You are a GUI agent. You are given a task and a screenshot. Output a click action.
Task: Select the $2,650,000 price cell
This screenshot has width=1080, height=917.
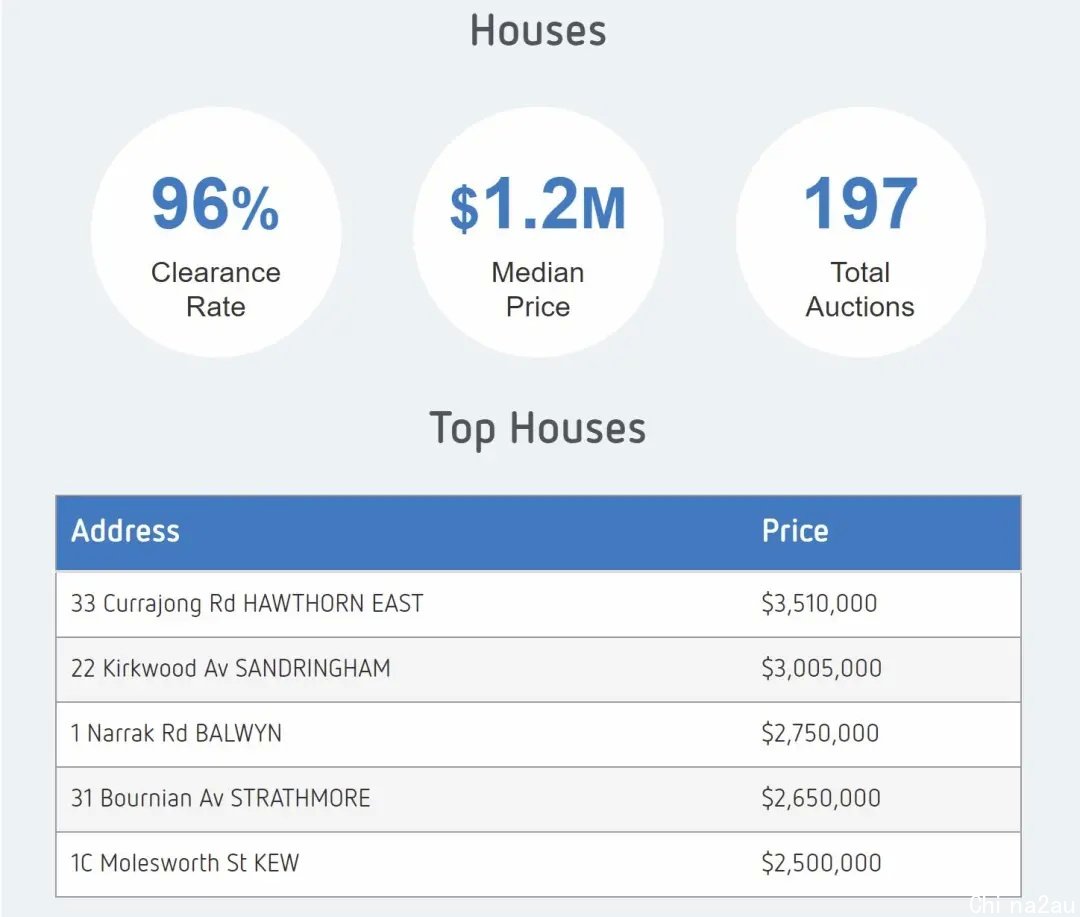(x=821, y=798)
